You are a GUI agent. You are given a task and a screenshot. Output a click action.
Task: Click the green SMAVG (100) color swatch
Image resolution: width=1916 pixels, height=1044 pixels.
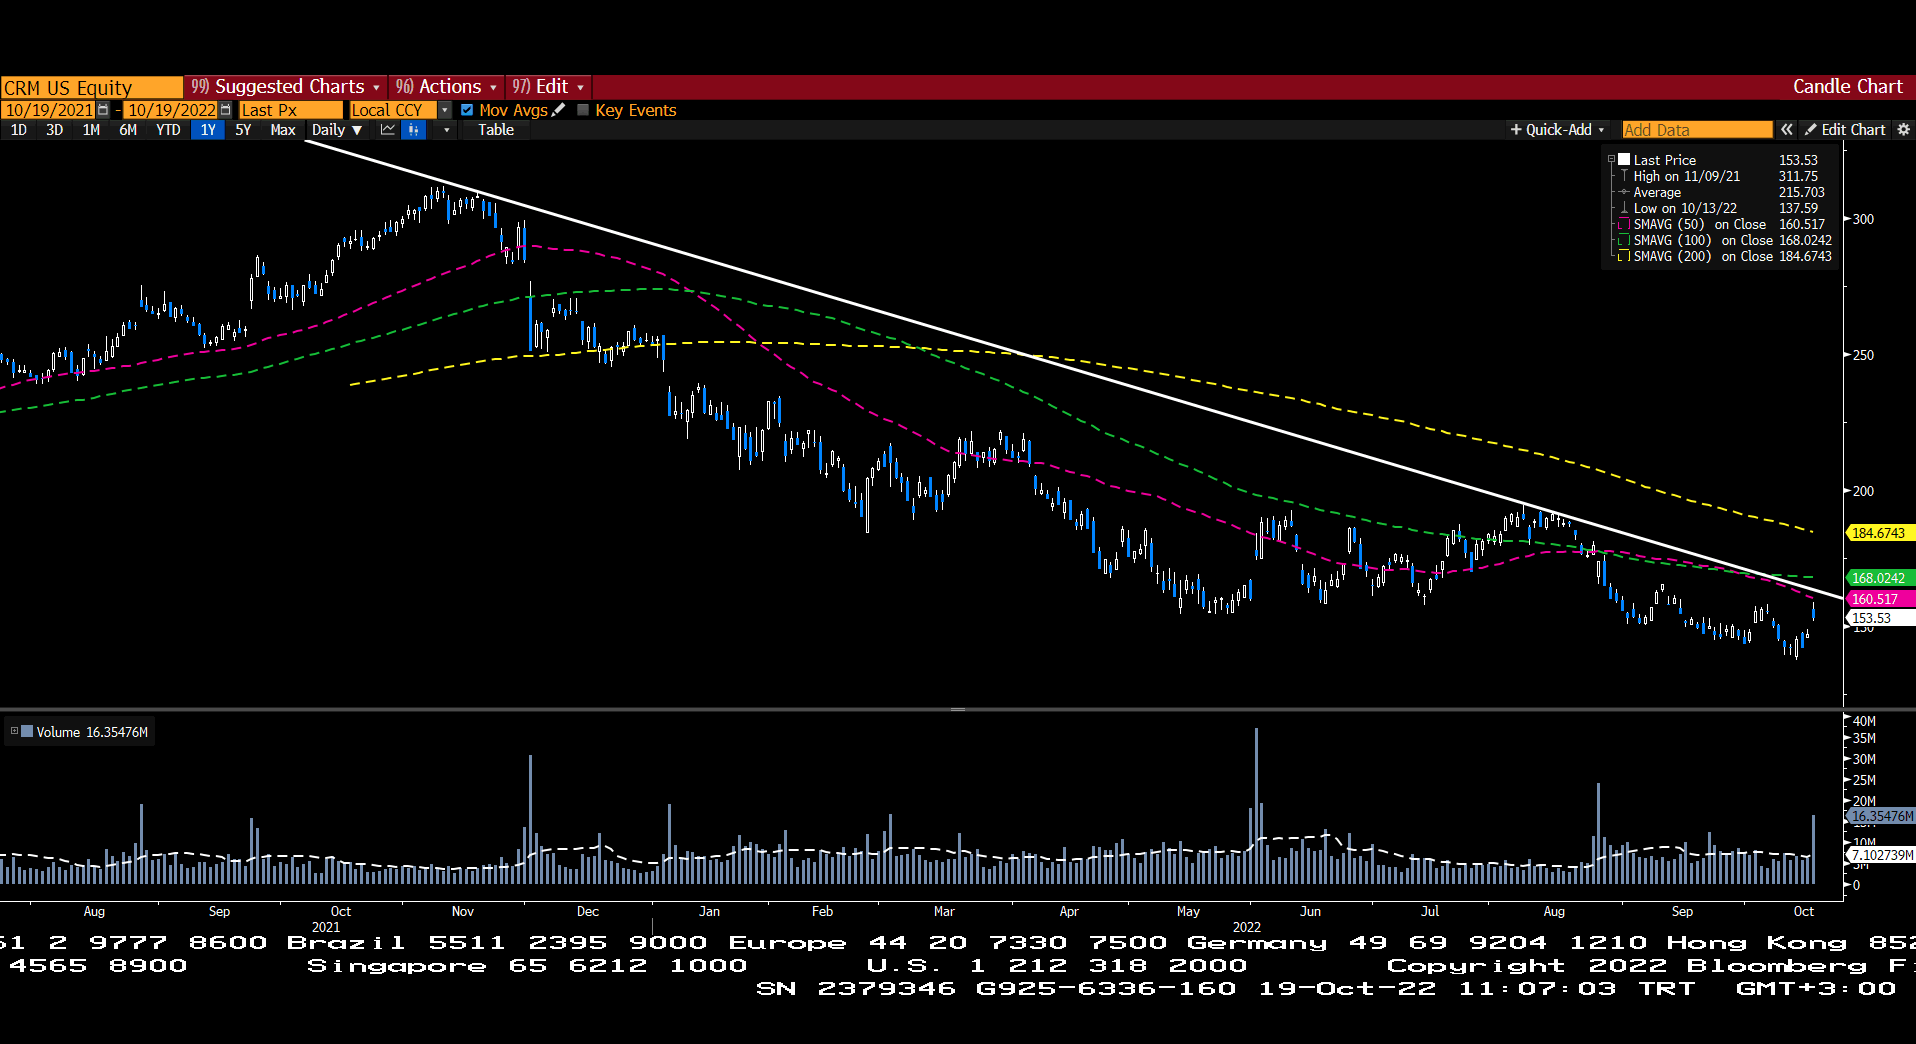1624,240
